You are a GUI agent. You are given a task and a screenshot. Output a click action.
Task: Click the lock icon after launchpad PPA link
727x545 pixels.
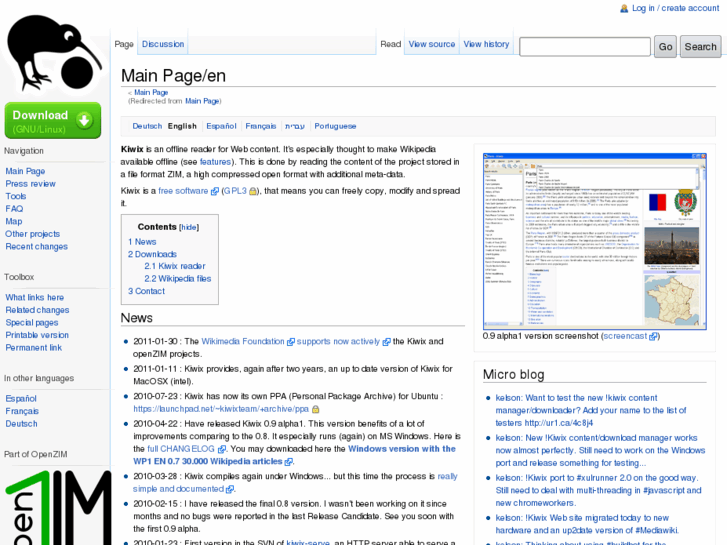click(315, 409)
